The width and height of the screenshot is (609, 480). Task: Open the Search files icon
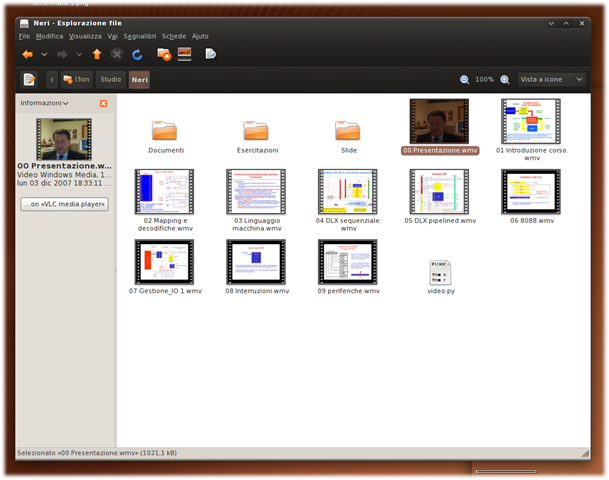211,54
